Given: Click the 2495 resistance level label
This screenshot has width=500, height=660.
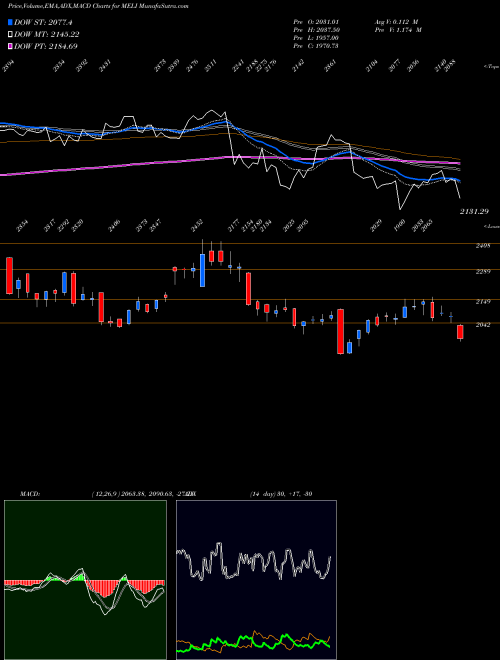Looking at the screenshot, I should tap(483, 246).
